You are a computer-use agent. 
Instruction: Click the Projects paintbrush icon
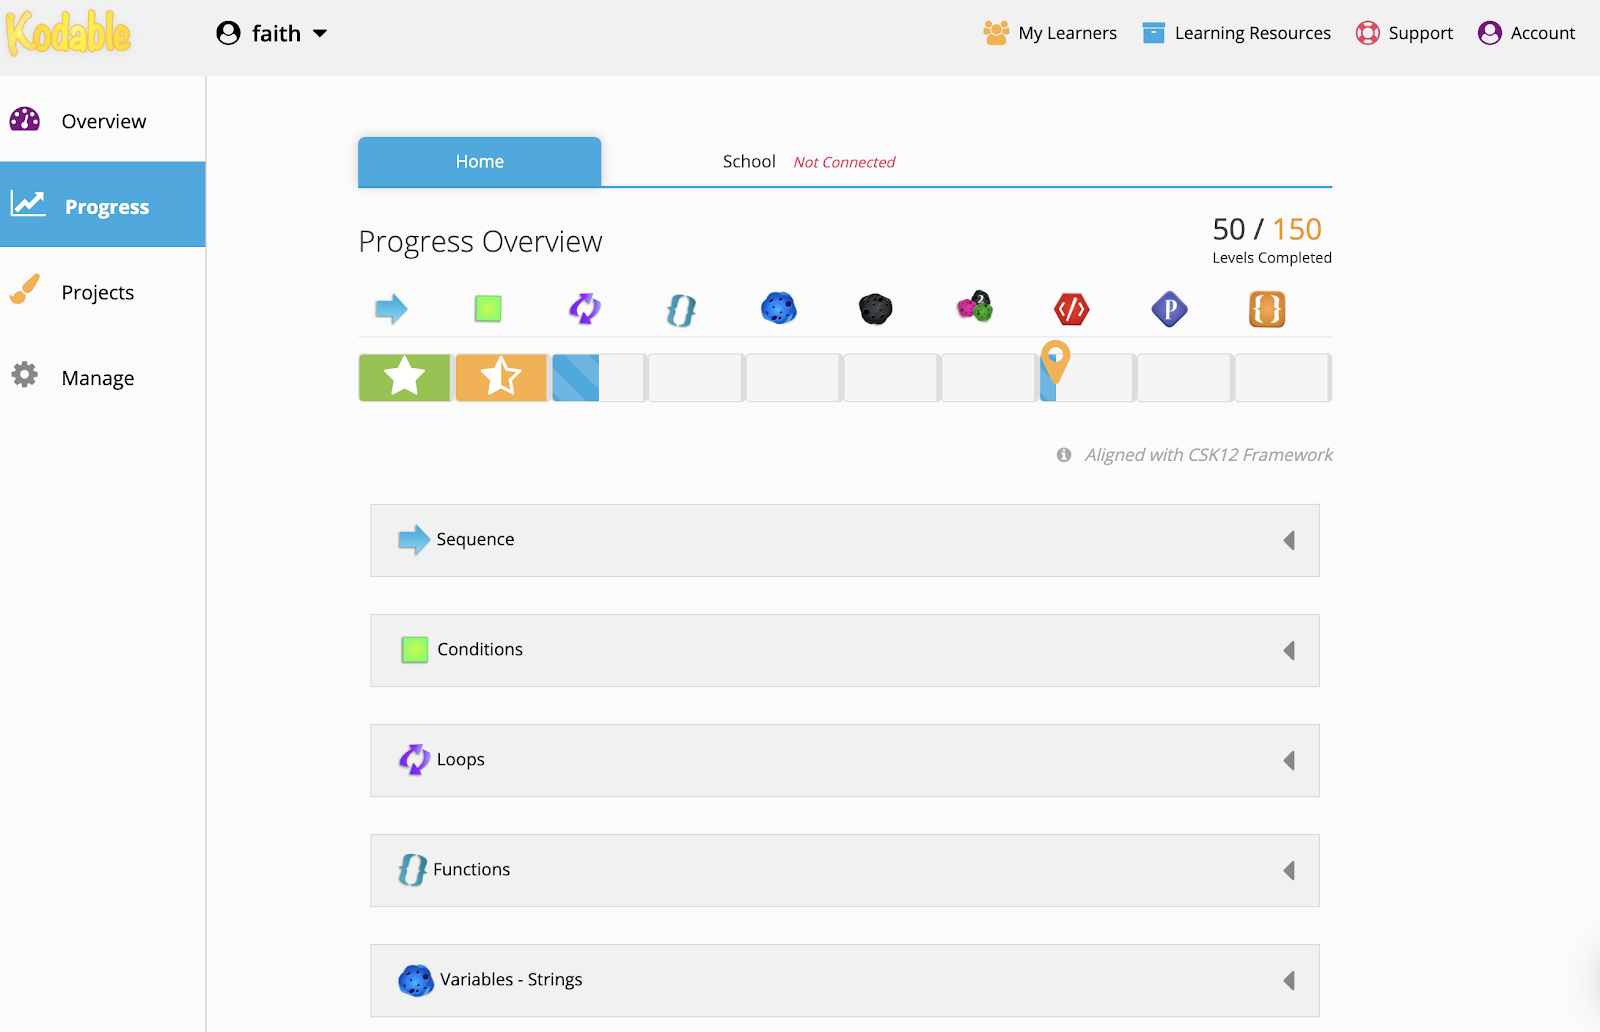click(x=25, y=289)
